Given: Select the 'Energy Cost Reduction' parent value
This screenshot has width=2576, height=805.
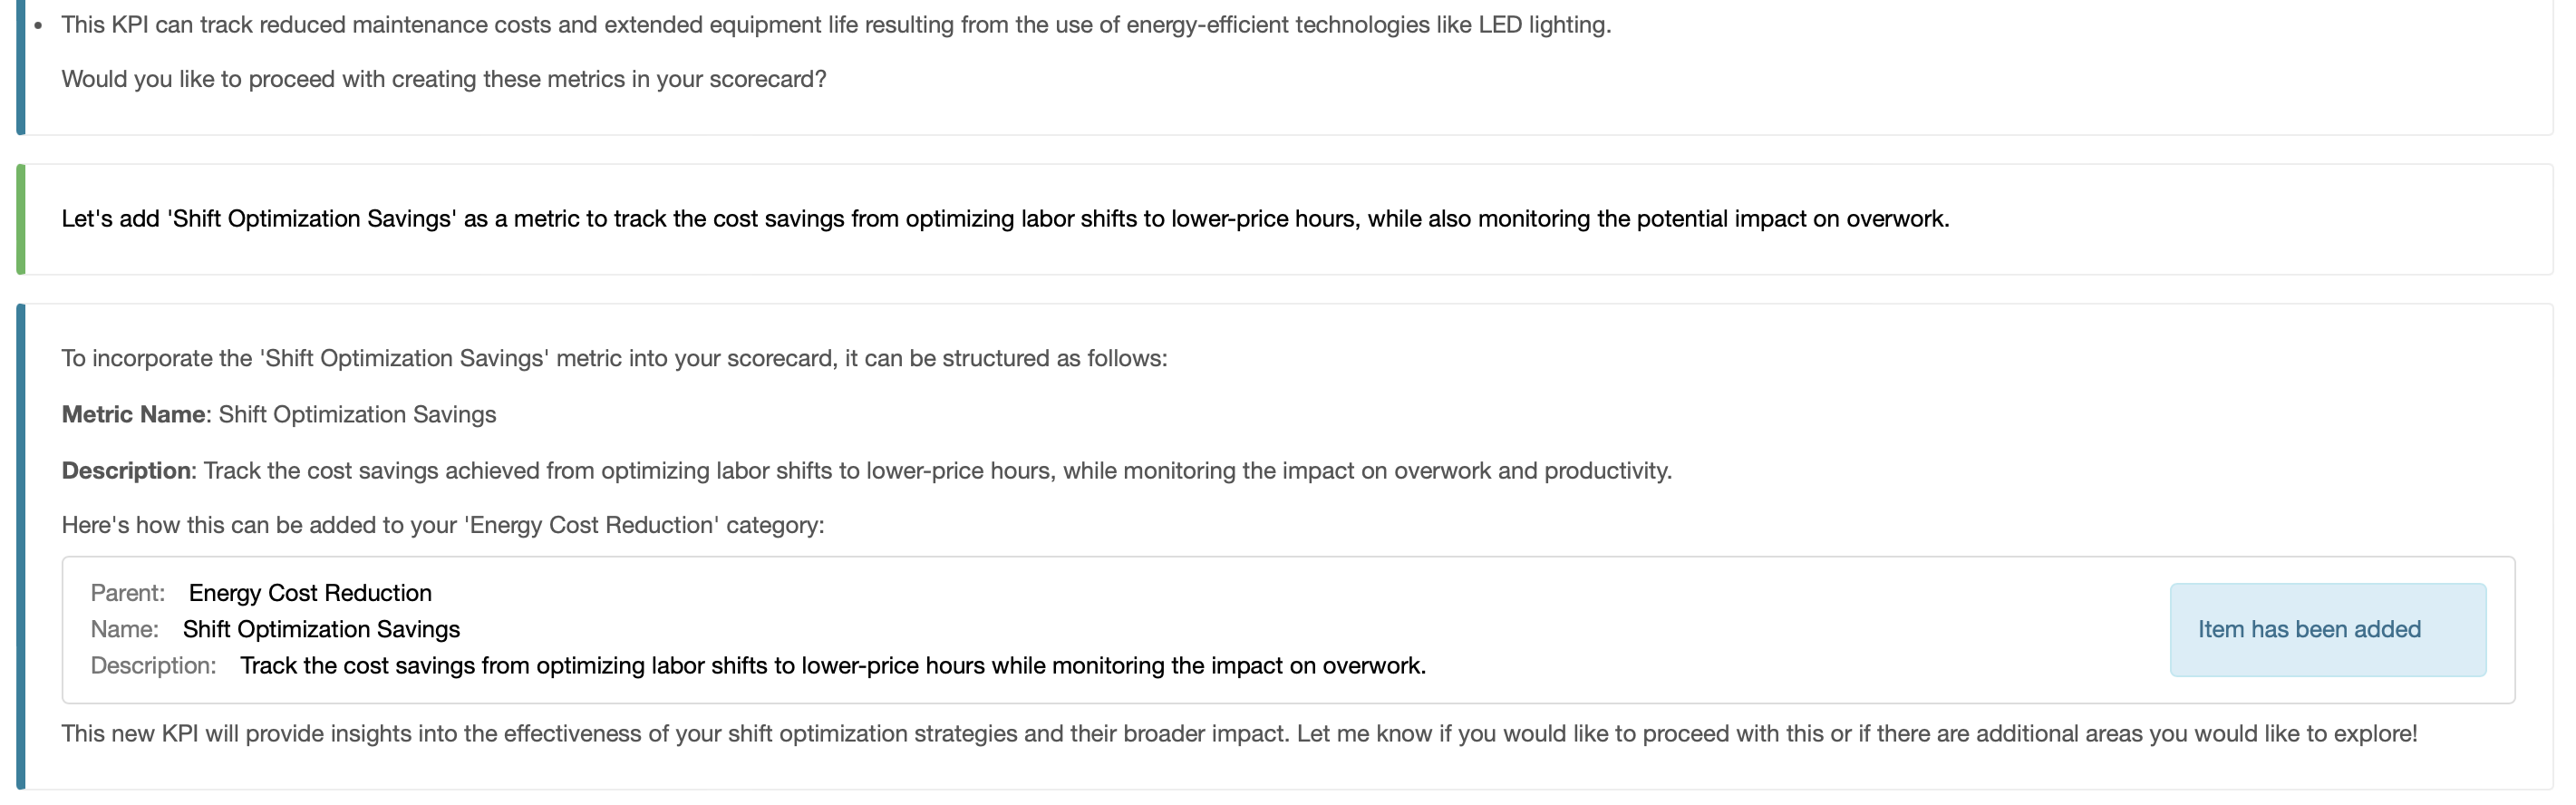Looking at the screenshot, I should (310, 593).
